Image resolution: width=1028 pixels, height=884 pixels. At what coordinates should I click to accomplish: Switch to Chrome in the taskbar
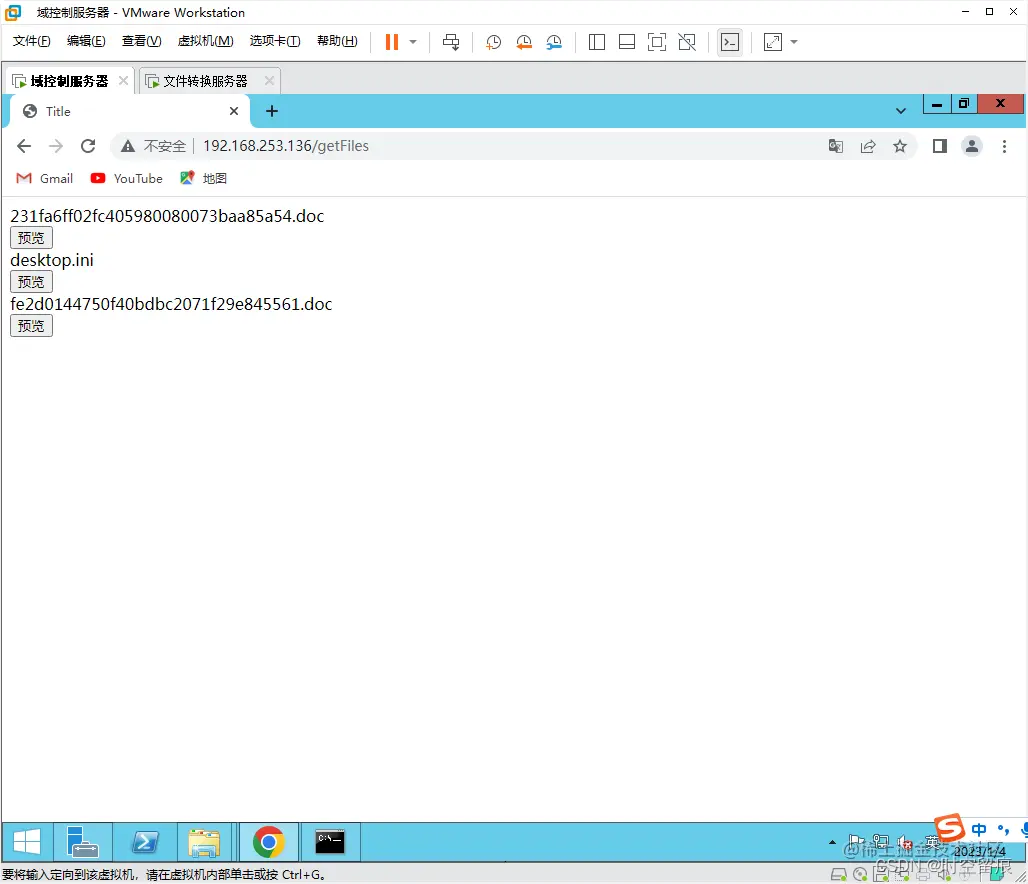coord(269,841)
